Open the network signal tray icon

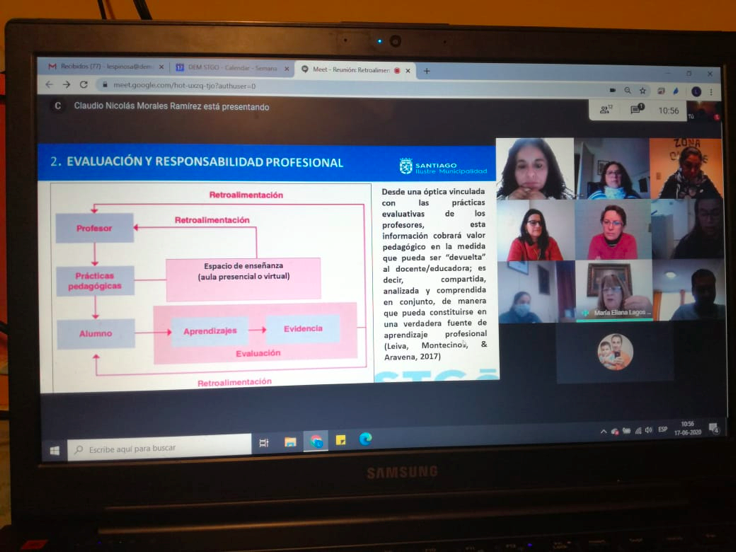[638, 430]
